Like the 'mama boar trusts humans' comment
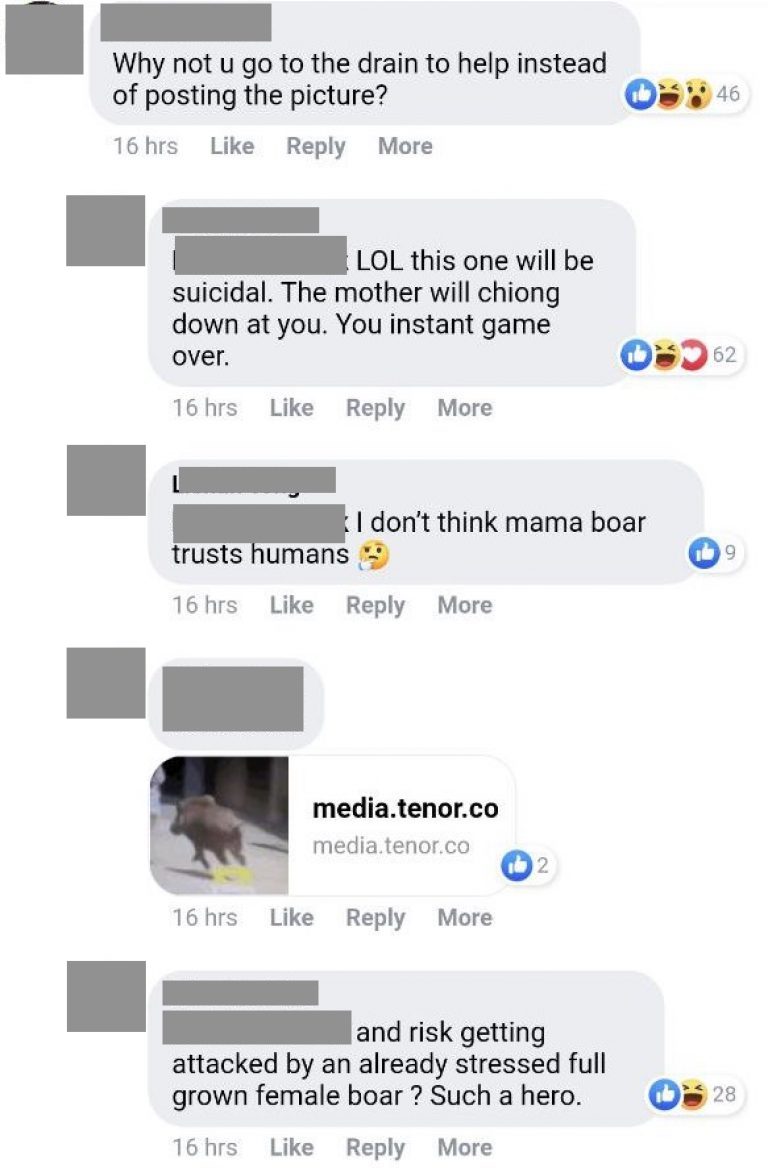This screenshot has height=1168, width=768. (291, 605)
